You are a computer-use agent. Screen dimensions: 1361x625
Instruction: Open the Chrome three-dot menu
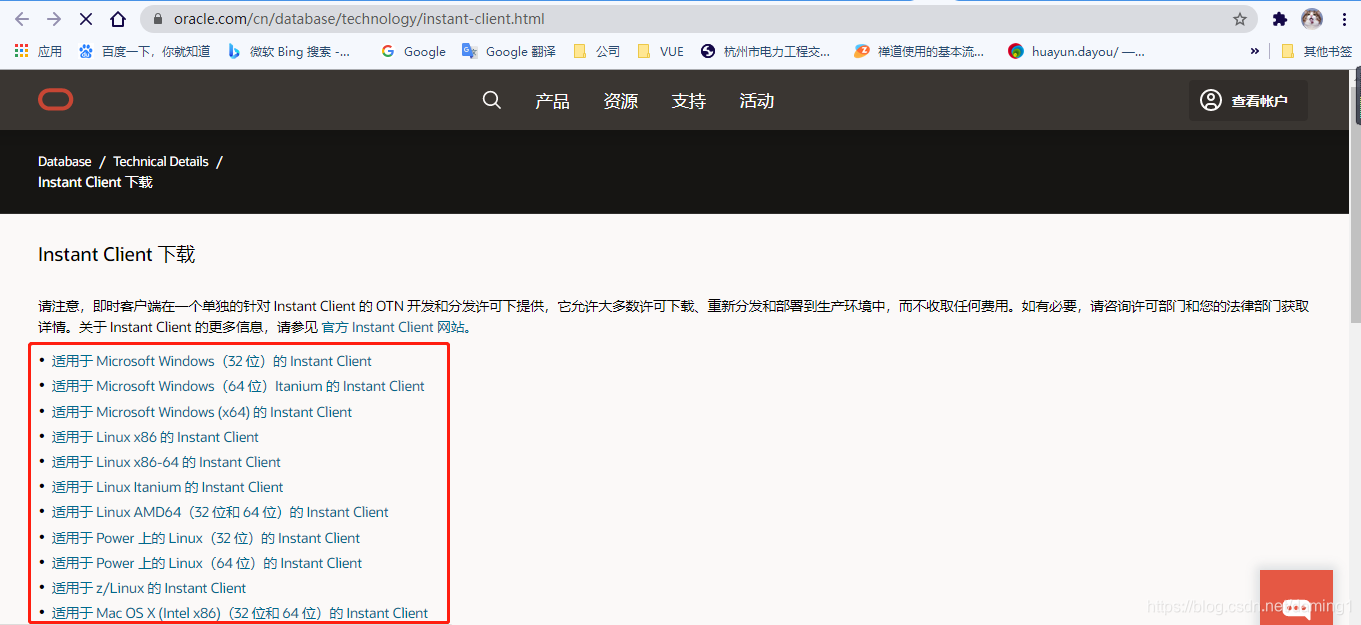pyautogui.click(x=1344, y=19)
